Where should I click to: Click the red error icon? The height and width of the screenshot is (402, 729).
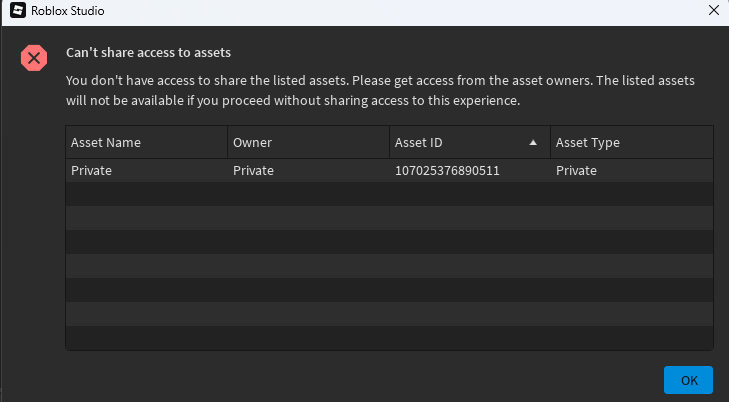(x=34, y=58)
